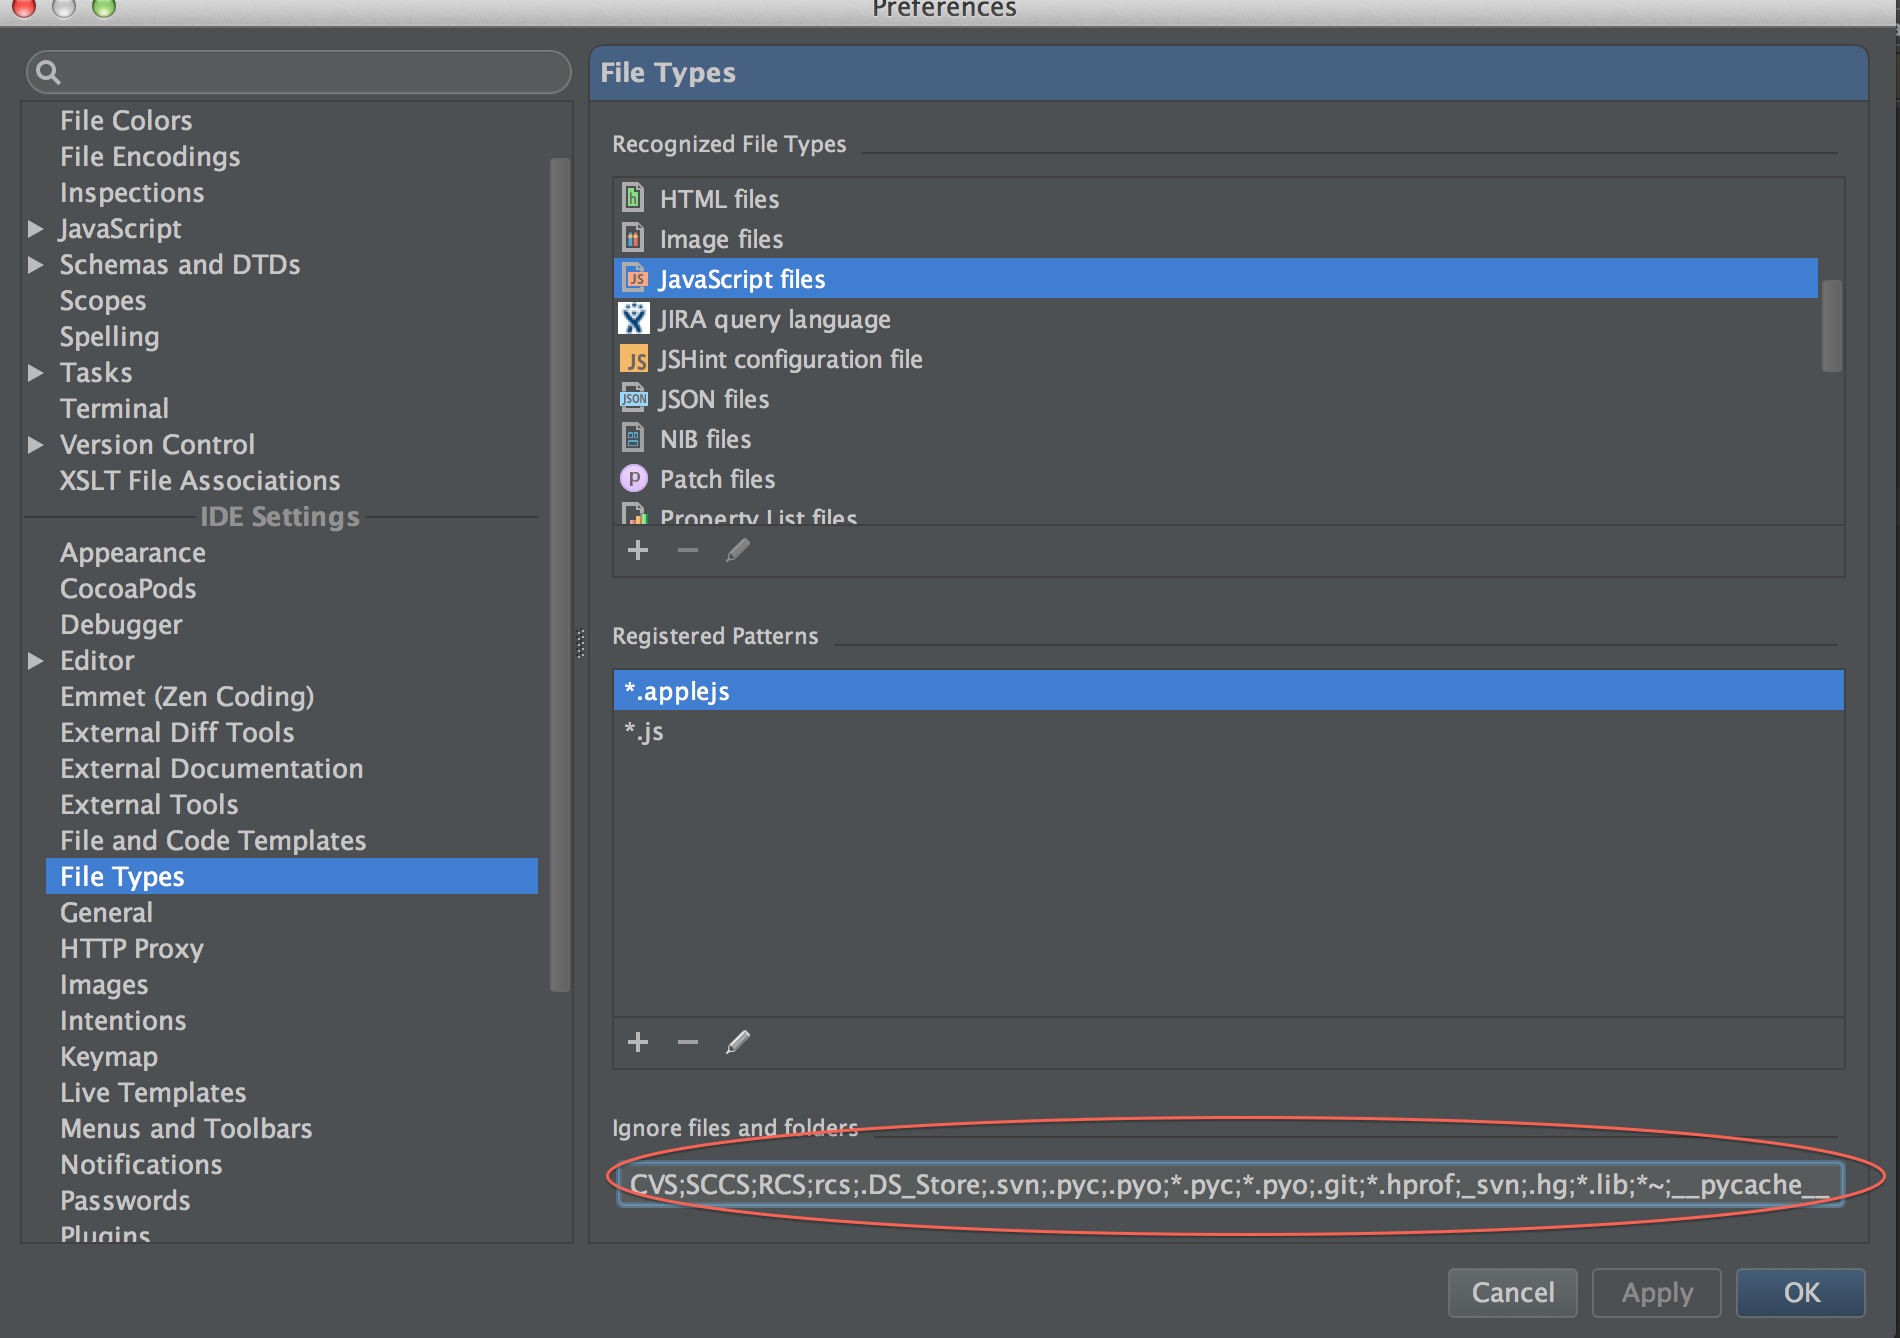Viewport: 1900px width, 1338px height.
Task: Add a new recognized file type
Action: (x=638, y=550)
